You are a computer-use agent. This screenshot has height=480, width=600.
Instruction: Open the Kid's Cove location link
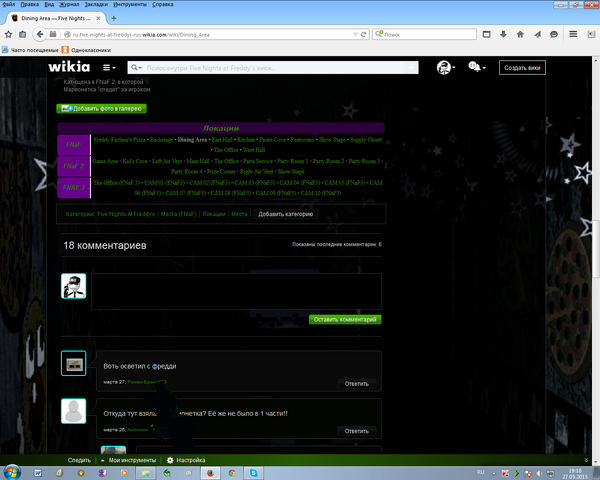[x=135, y=161]
